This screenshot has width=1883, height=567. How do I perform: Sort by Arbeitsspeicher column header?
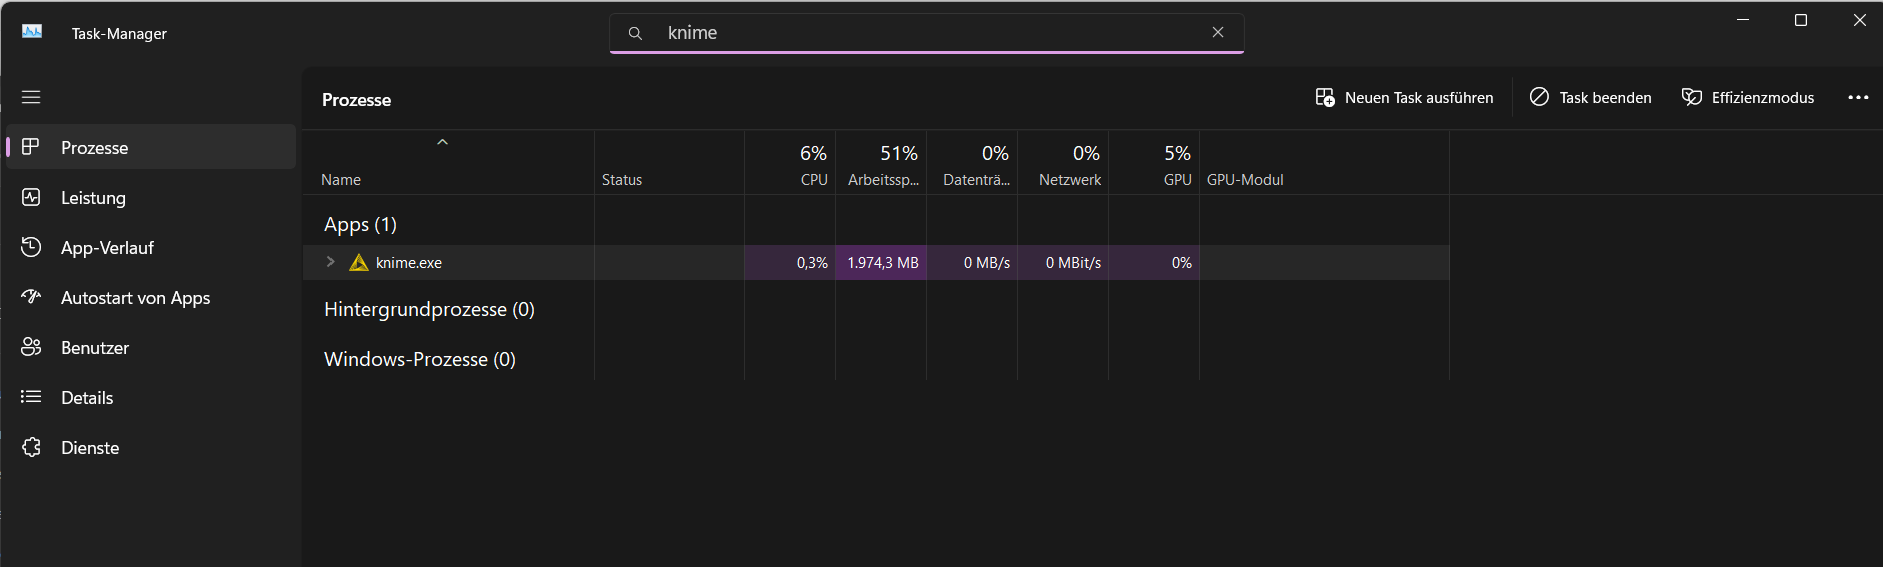[x=882, y=166]
